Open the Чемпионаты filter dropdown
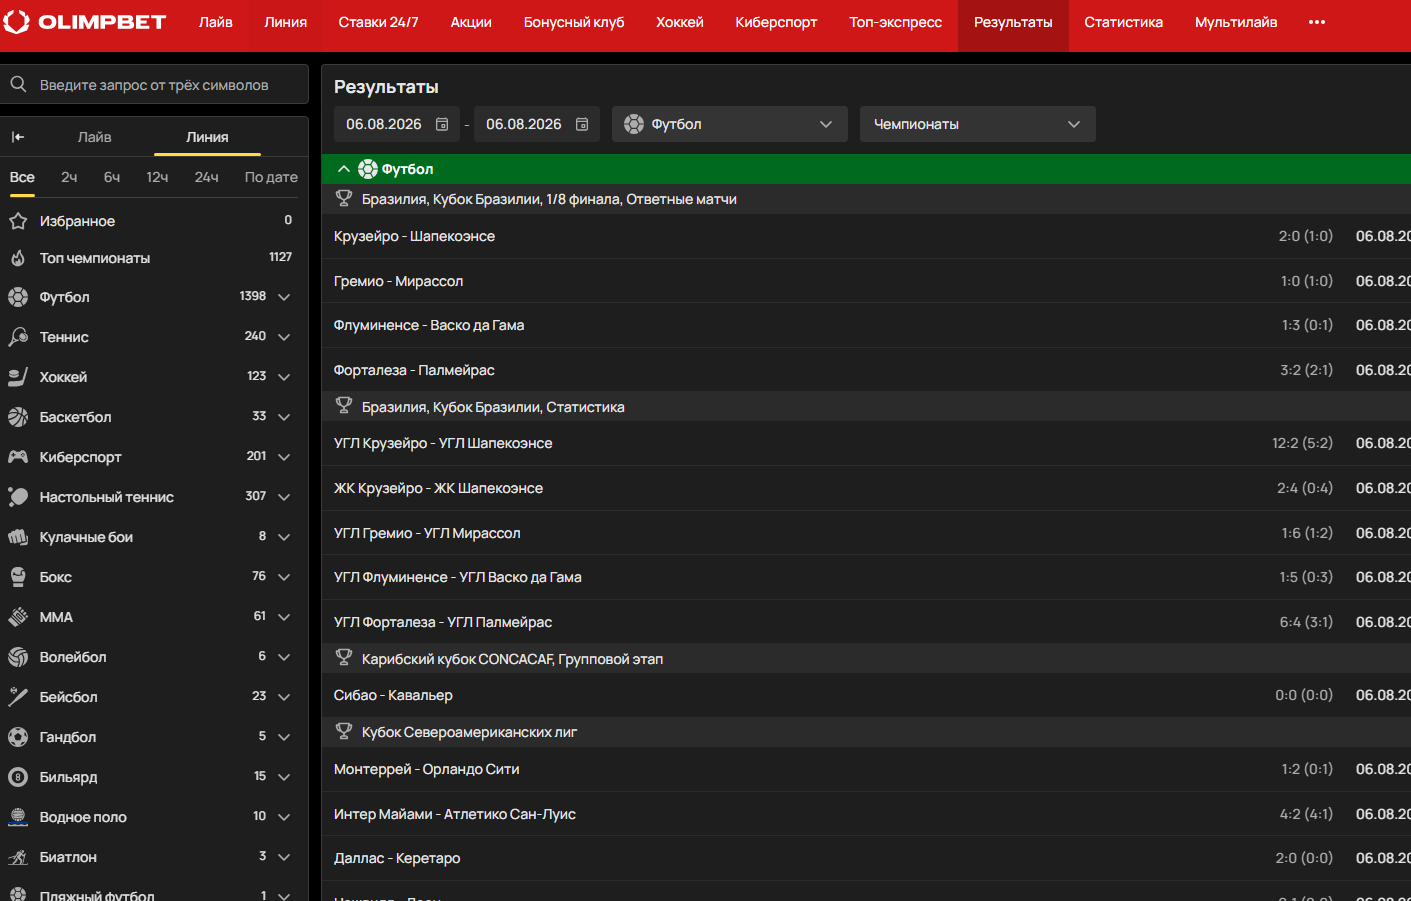Viewport: 1411px width, 901px height. [978, 124]
